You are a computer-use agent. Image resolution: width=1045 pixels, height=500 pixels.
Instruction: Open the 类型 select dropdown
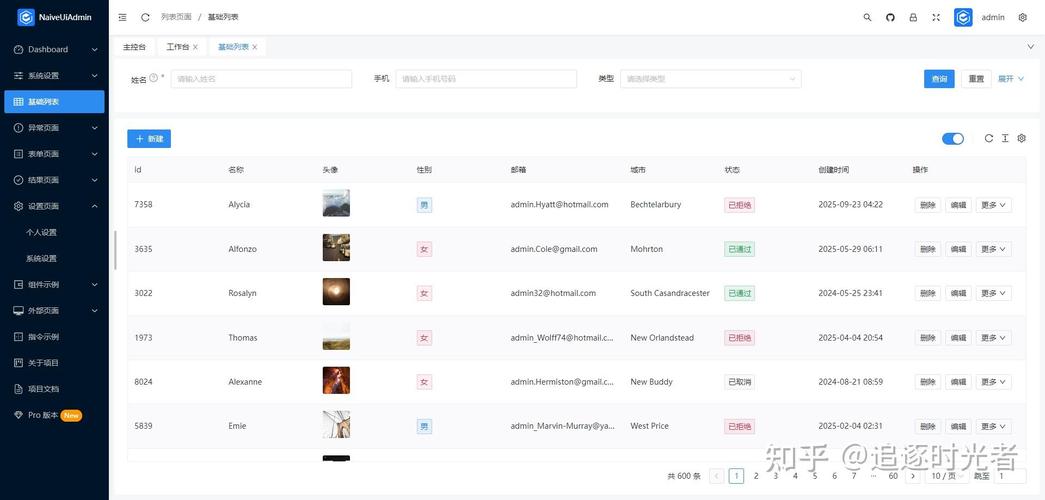710,79
